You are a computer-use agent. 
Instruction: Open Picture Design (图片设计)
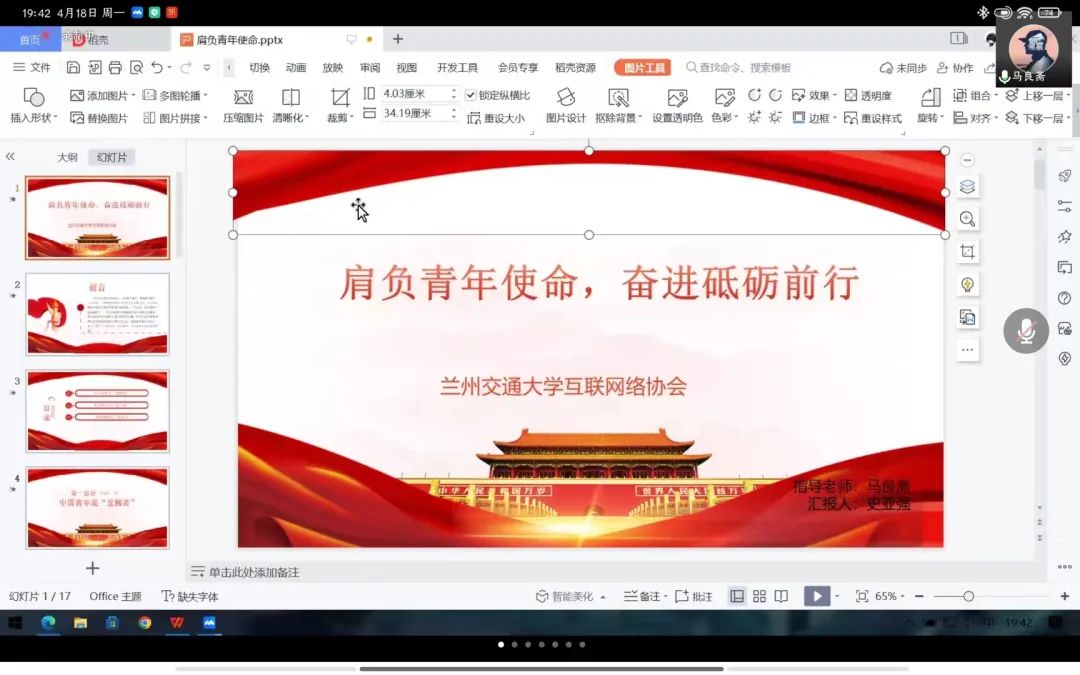point(566,105)
